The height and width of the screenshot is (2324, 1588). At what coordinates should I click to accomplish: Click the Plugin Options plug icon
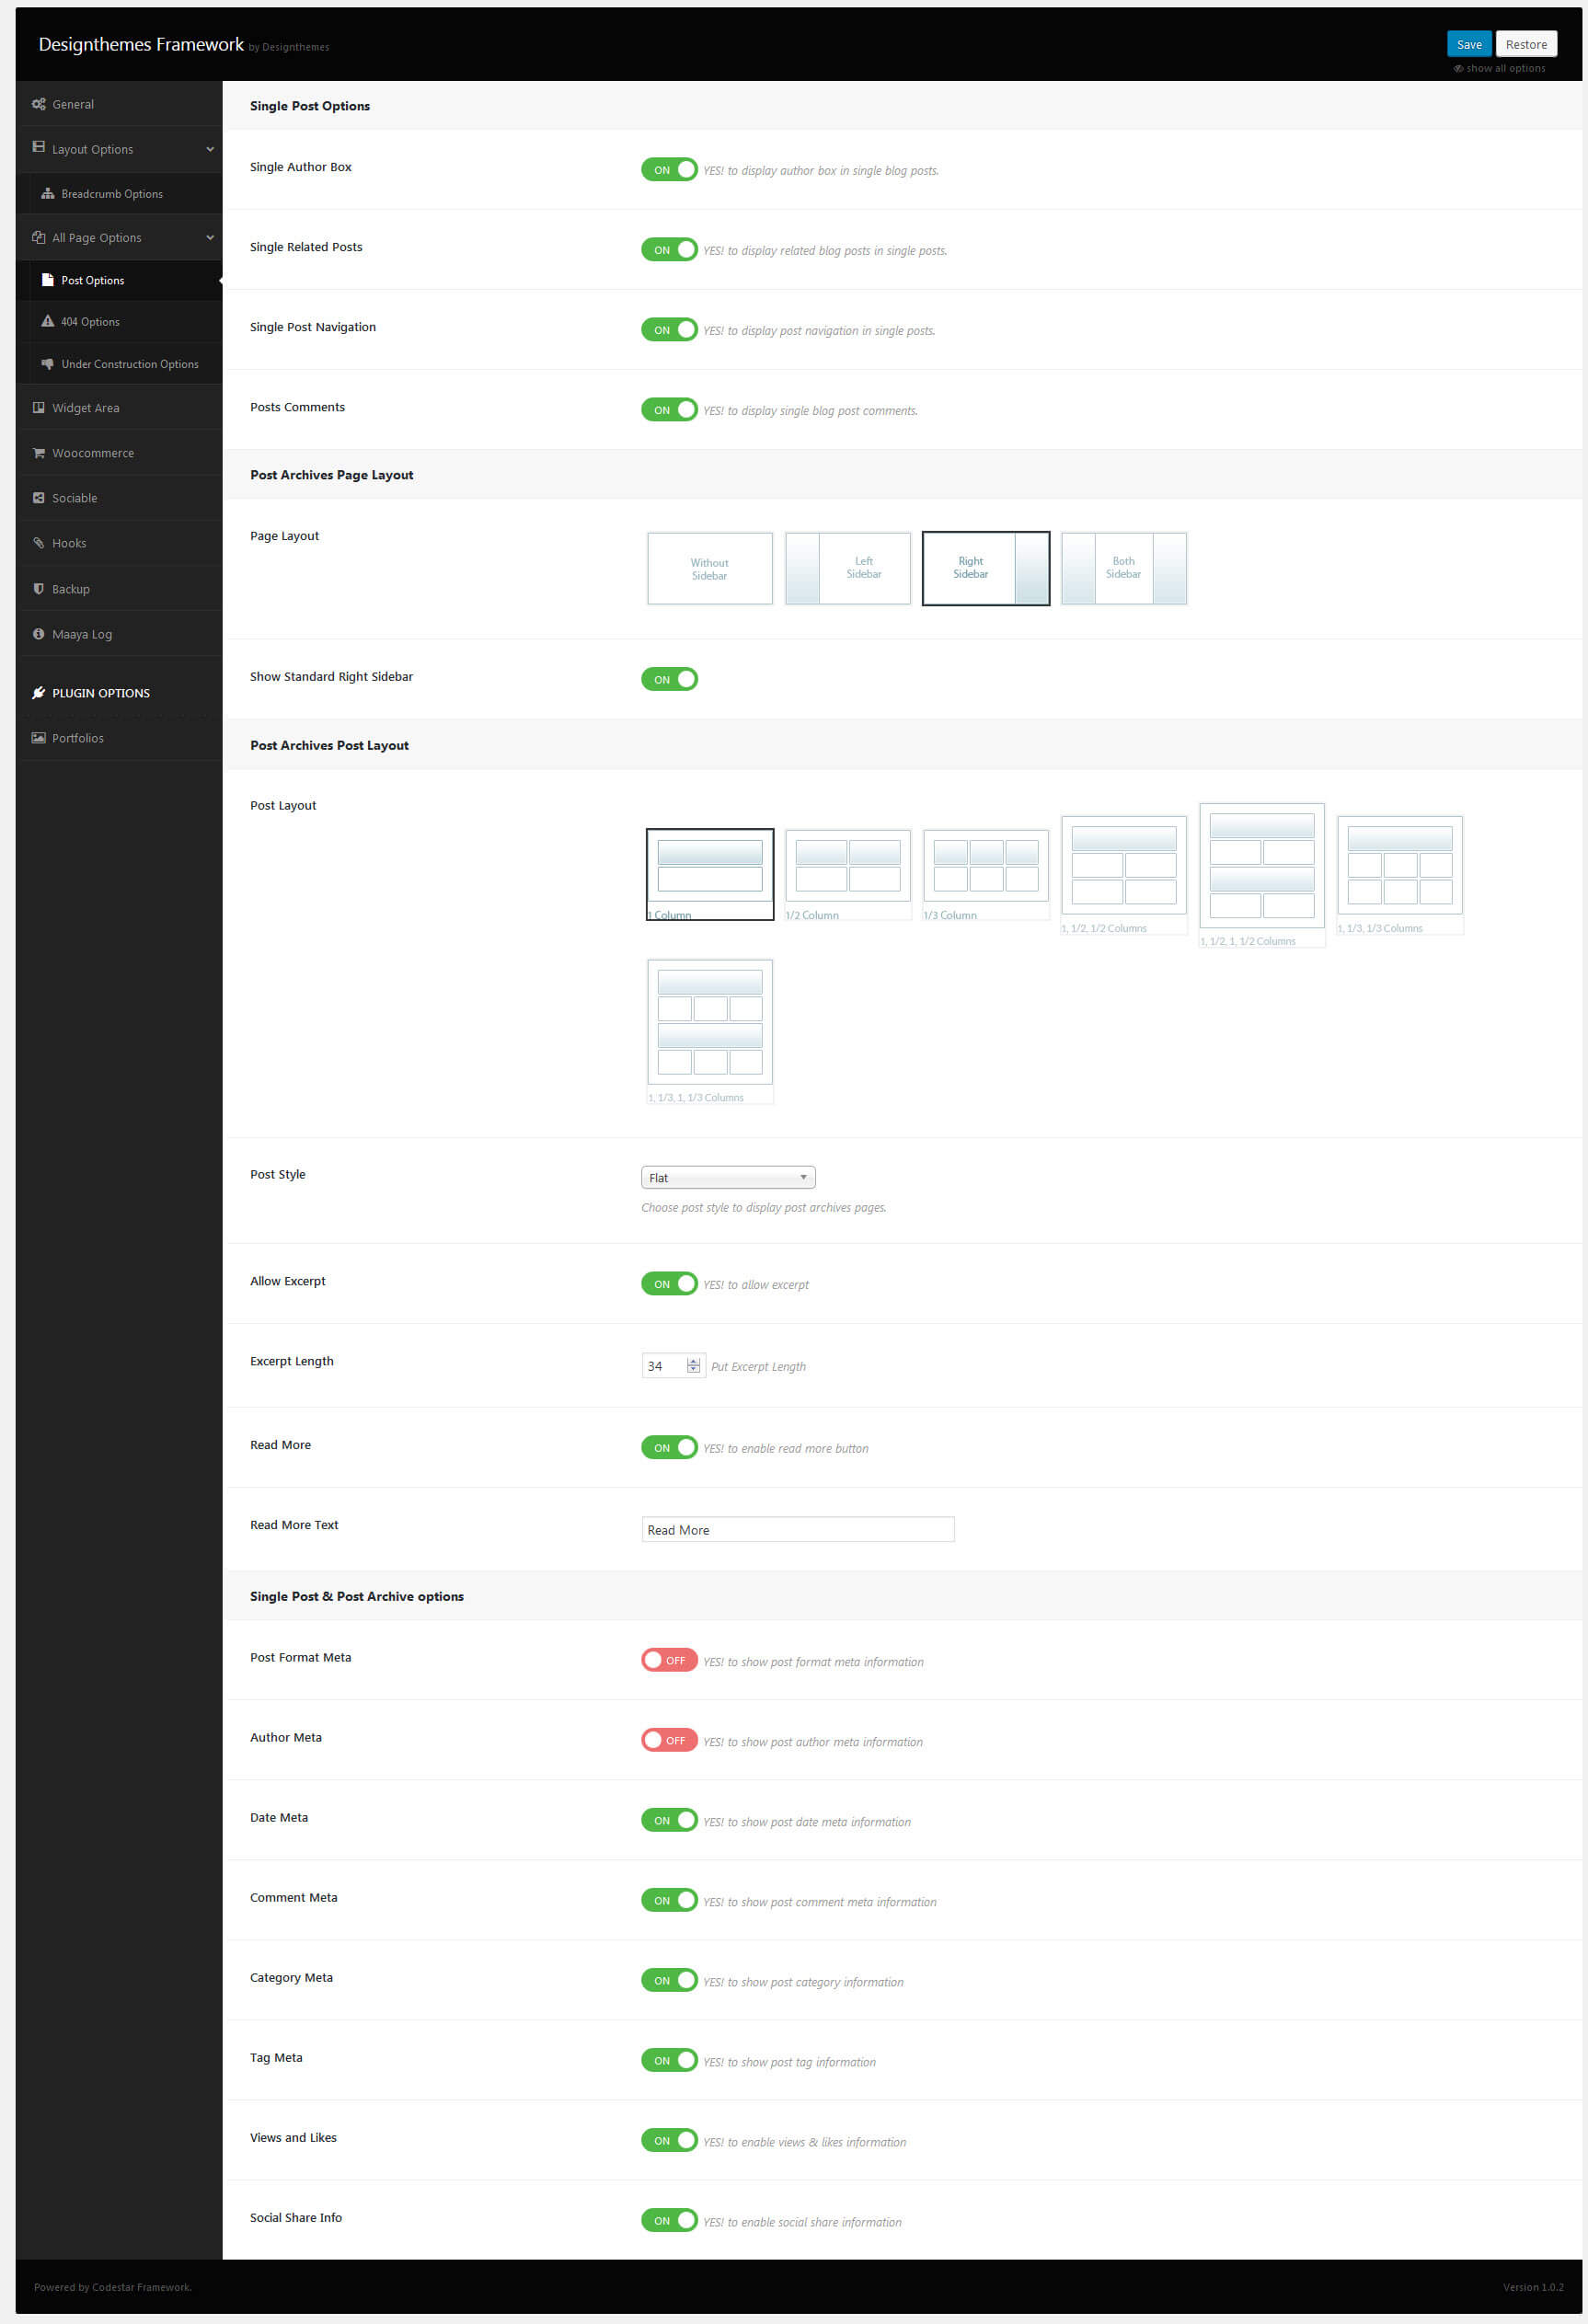38,692
